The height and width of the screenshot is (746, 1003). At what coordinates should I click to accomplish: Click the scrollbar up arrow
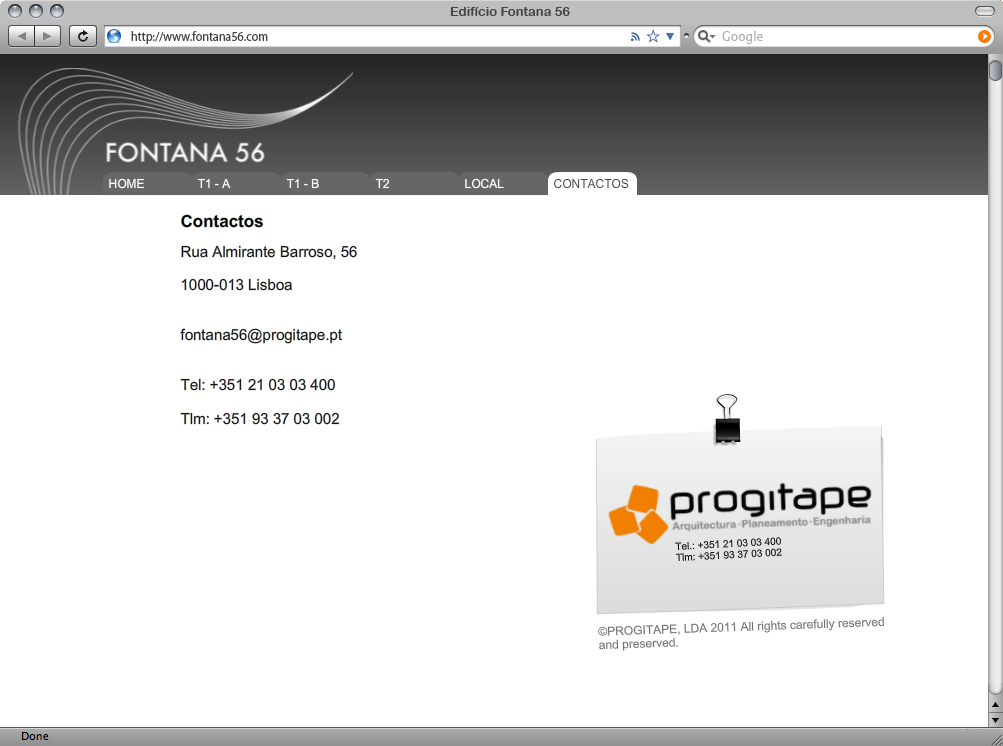(x=995, y=705)
